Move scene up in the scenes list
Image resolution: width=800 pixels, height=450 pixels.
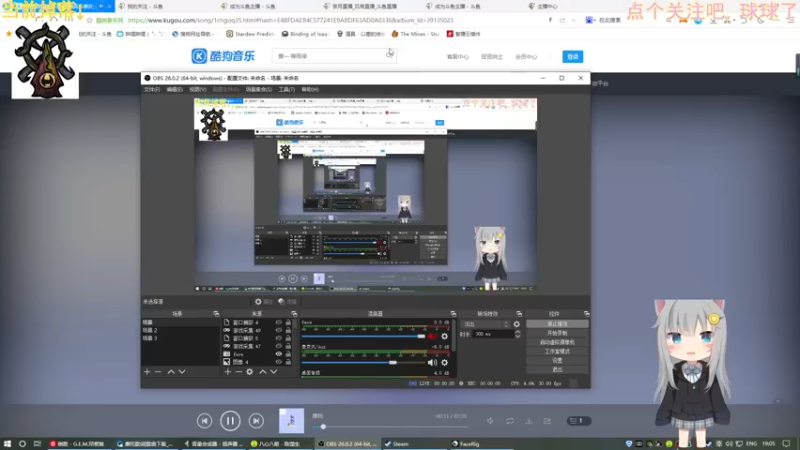(171, 372)
